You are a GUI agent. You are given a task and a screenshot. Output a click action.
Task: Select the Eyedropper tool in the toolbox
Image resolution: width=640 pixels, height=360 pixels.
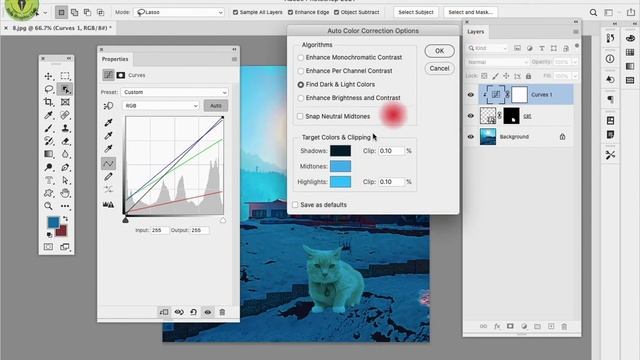tap(49, 115)
